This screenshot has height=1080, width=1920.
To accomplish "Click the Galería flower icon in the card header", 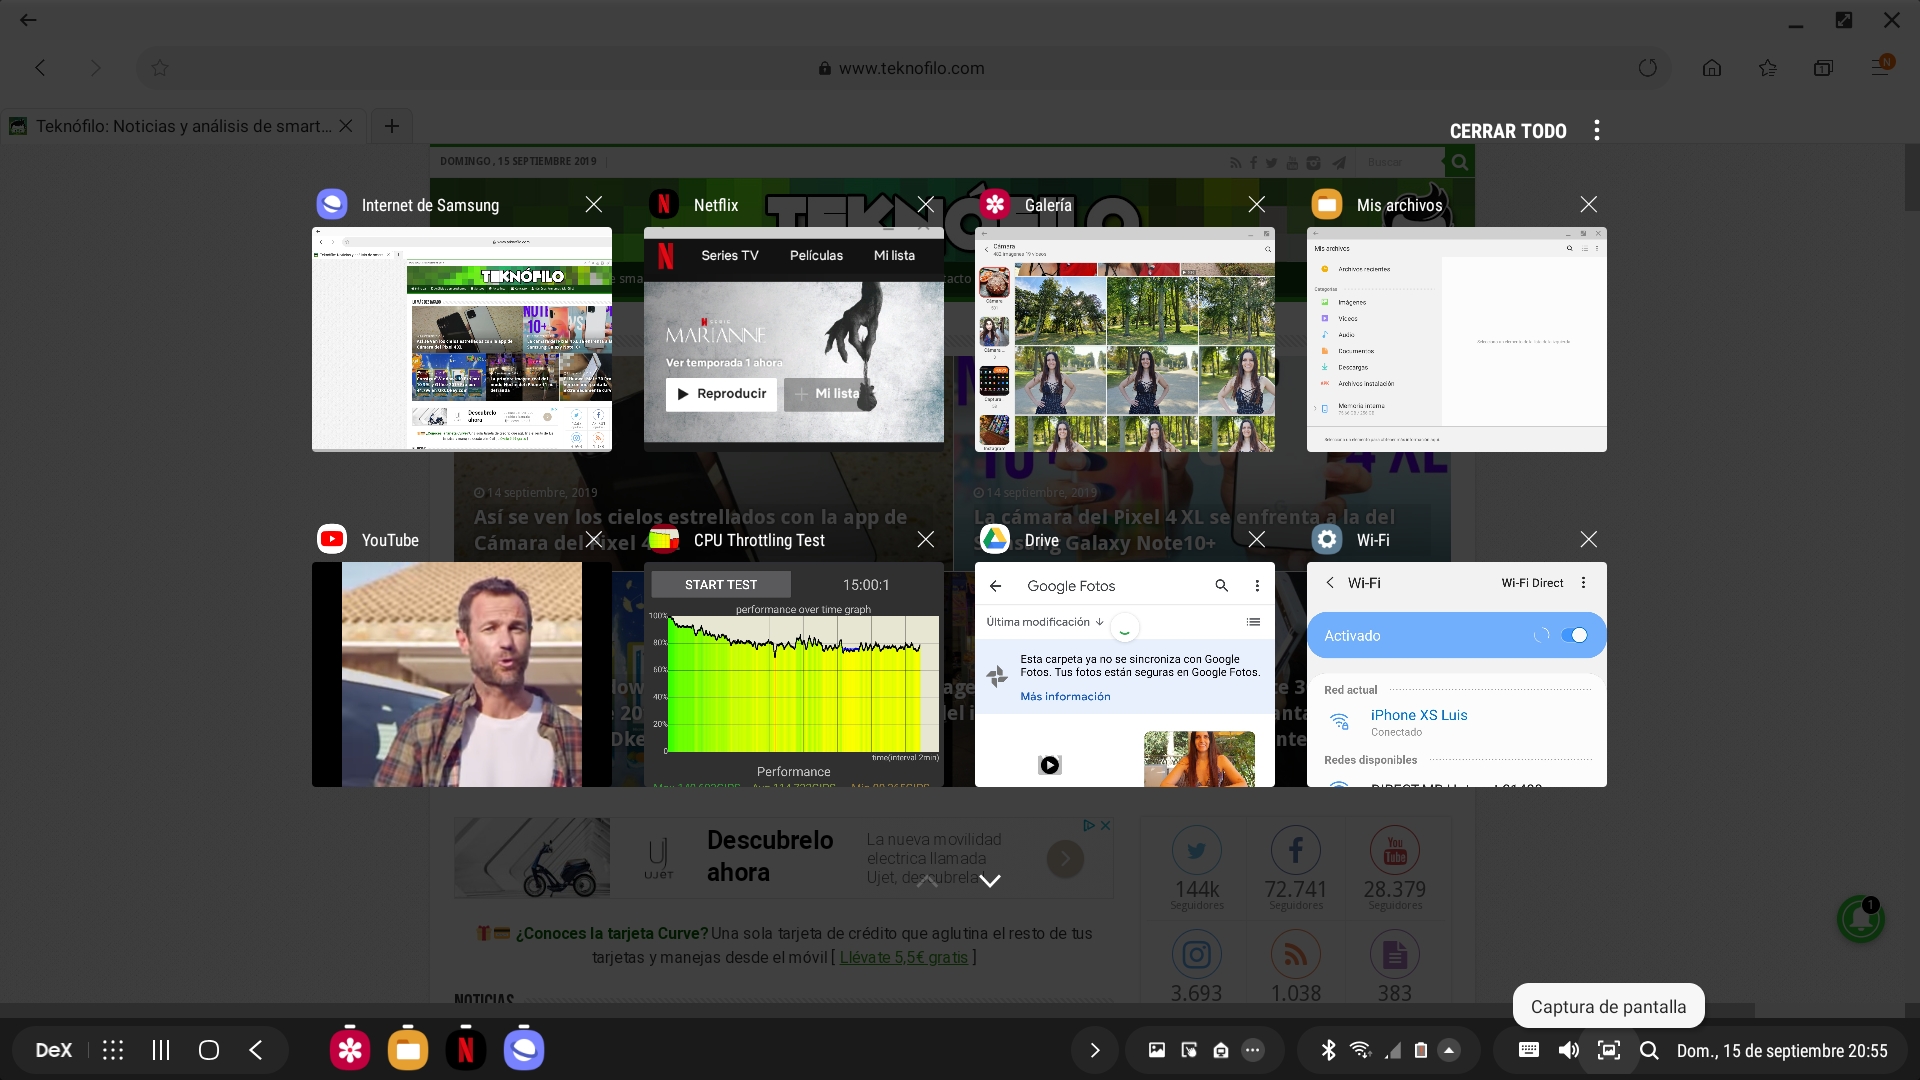I will pyautogui.click(x=995, y=204).
